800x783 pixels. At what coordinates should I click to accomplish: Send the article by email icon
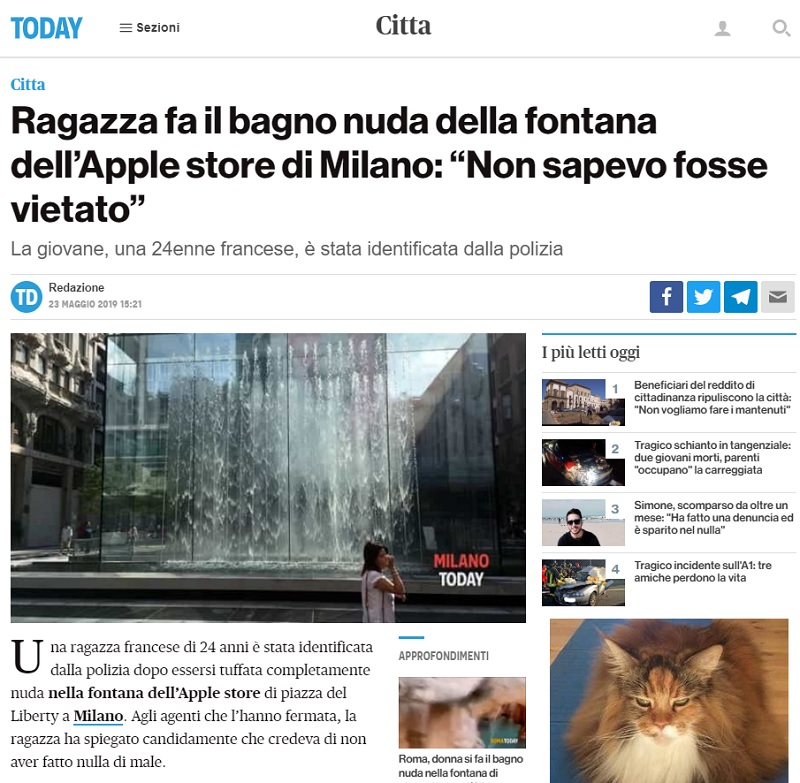[x=778, y=296]
